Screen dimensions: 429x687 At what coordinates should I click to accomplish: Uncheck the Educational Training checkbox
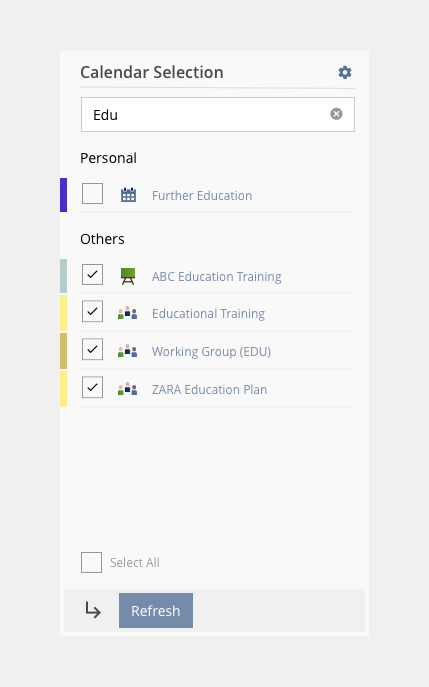point(92,312)
